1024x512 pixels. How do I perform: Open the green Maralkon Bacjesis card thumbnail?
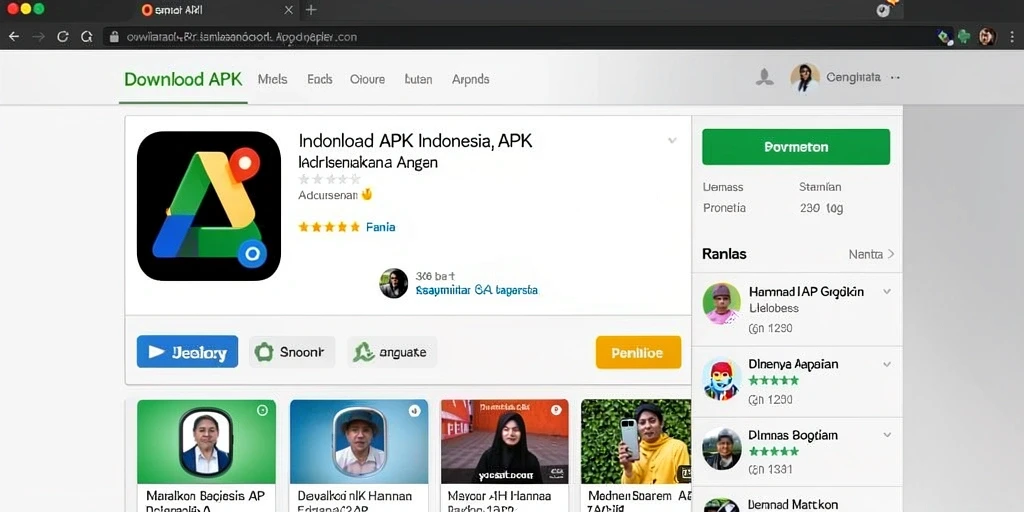[206, 441]
